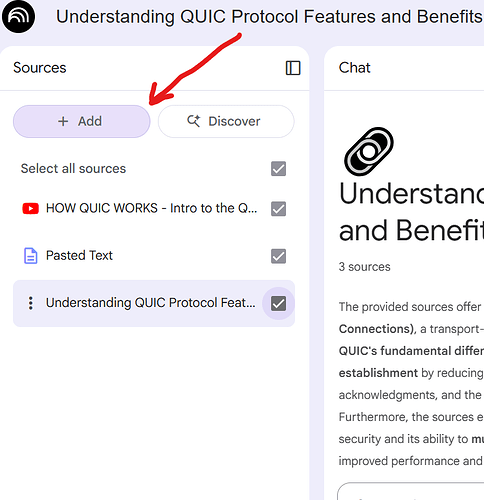The height and width of the screenshot is (500, 484).
Task: Click the Discover sources button
Action: (226, 121)
